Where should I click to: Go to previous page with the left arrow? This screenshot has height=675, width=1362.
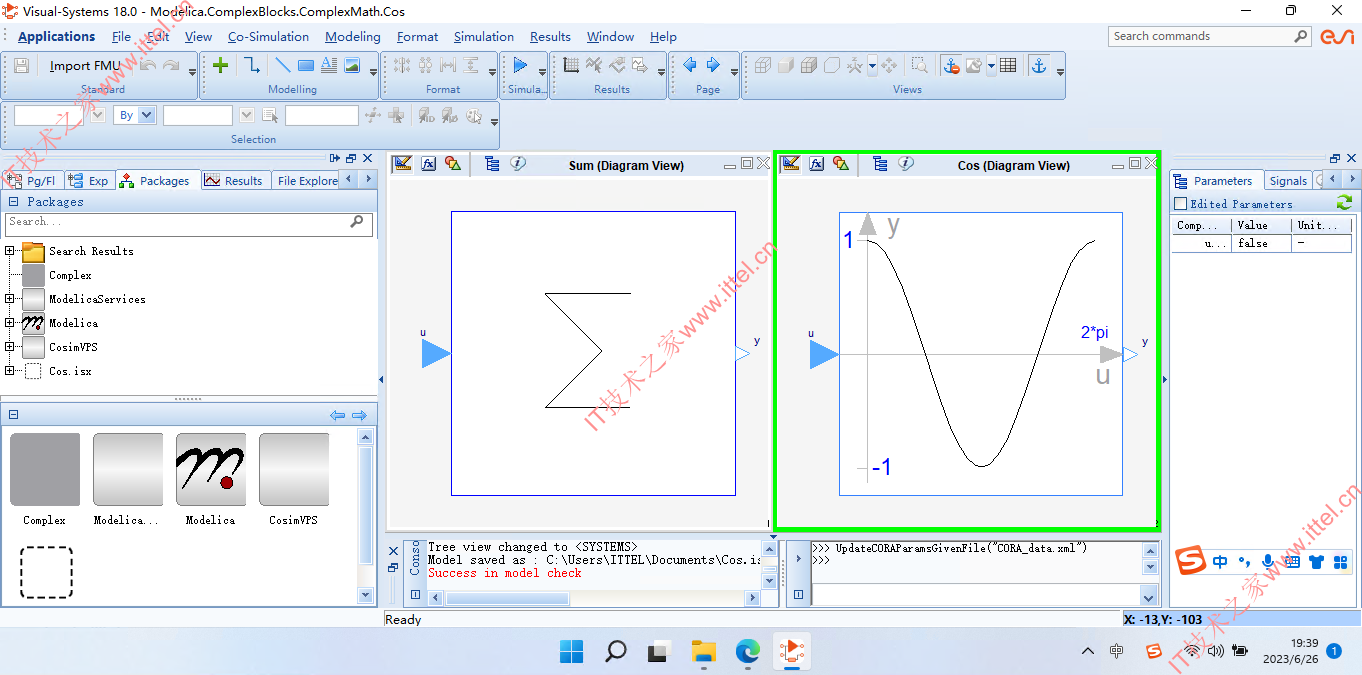[x=690, y=65]
